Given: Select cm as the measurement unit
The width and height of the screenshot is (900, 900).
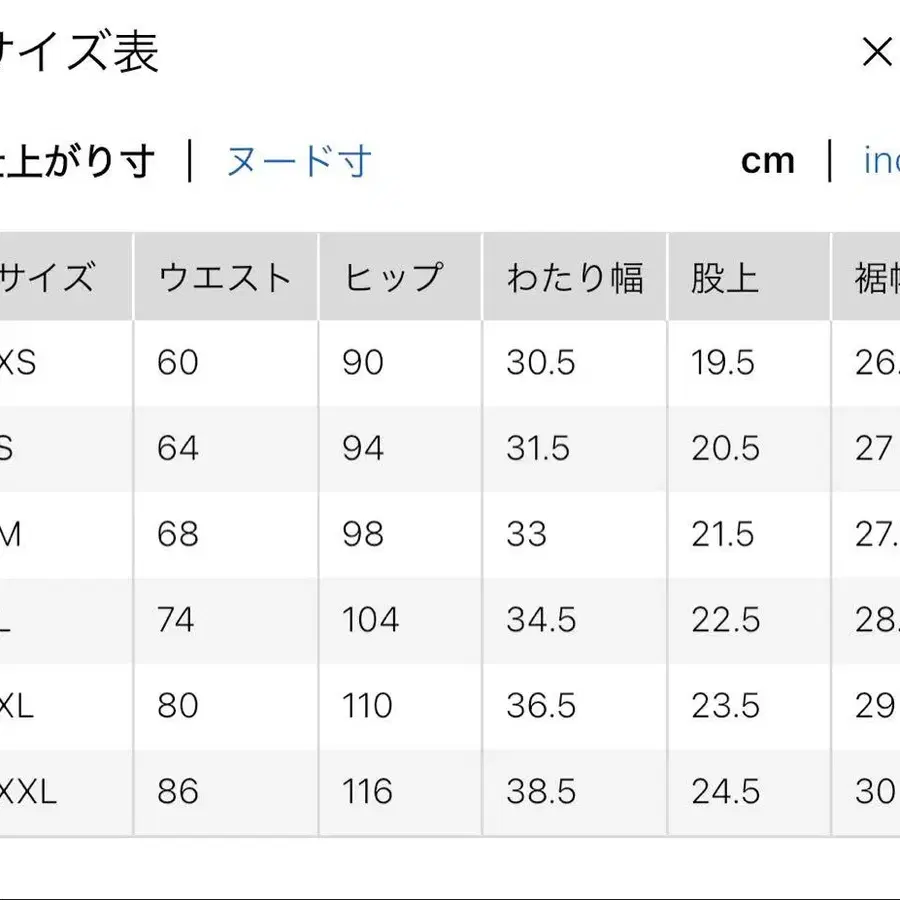Looking at the screenshot, I should point(768,158).
